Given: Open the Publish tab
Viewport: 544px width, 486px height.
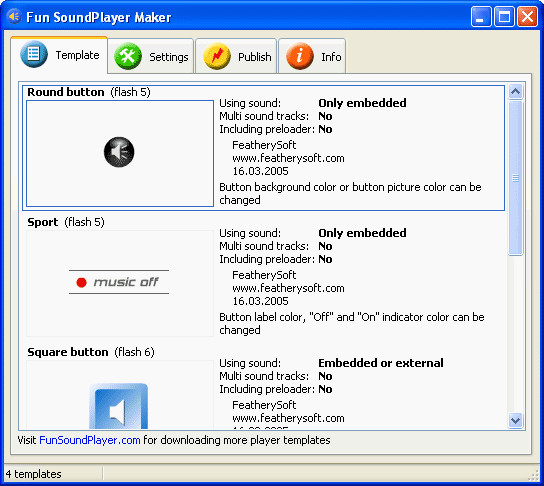Looking at the screenshot, I should click(x=236, y=56).
